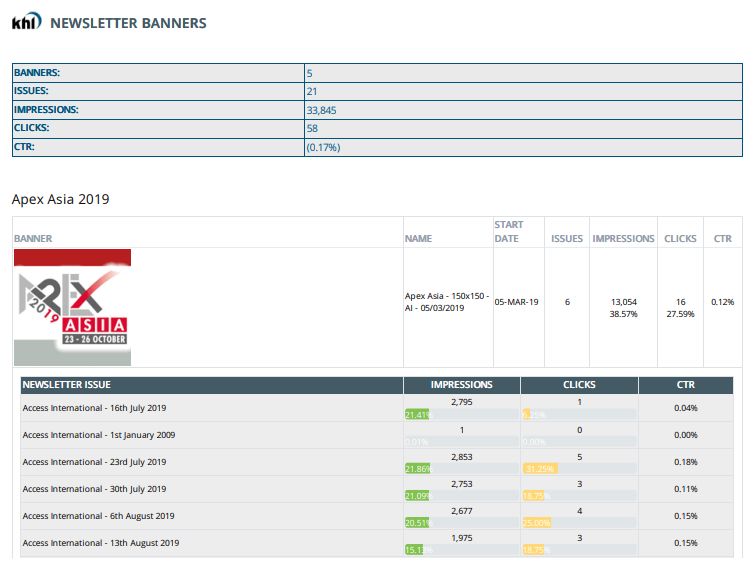Click the dark IMPRESSIONS header in issue table

[461, 385]
